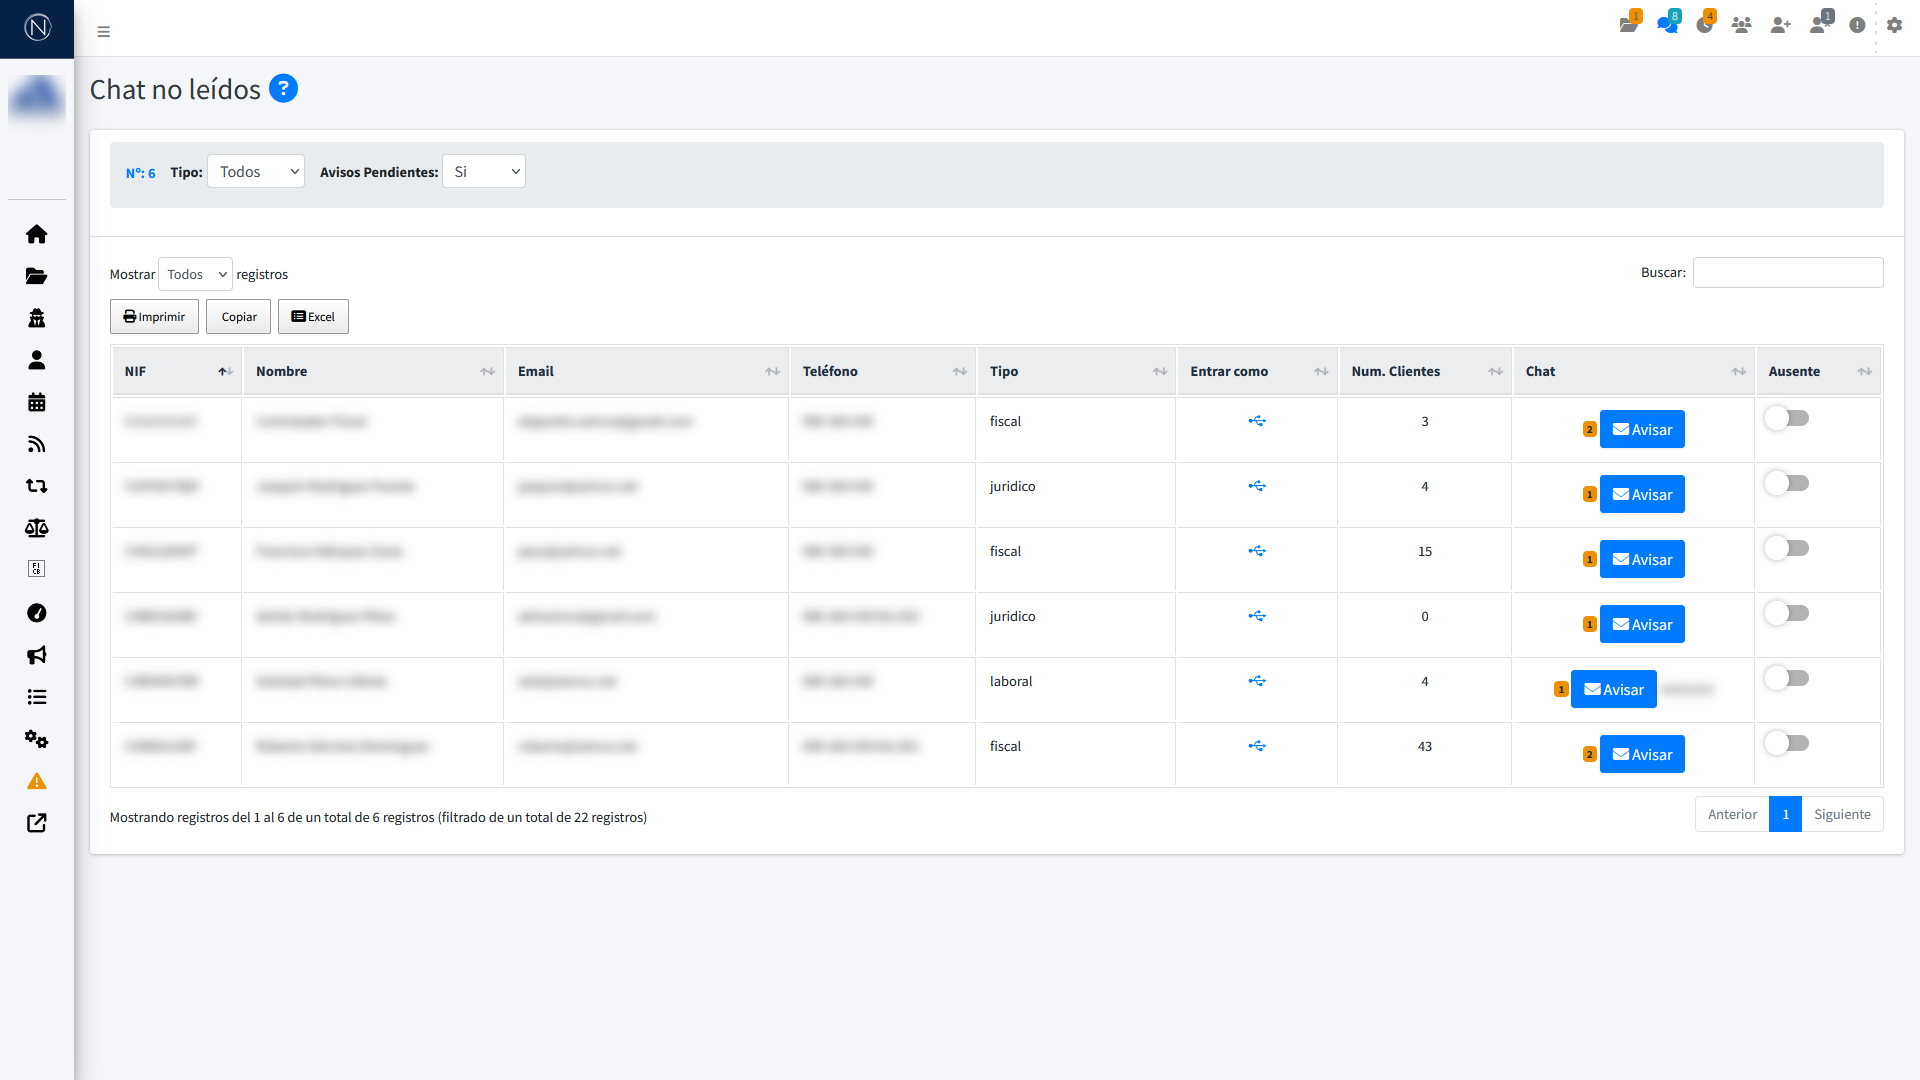Viewport: 1920px width, 1080px height.
Task: Toggle Ausente switch in first row
Action: pos(1786,418)
